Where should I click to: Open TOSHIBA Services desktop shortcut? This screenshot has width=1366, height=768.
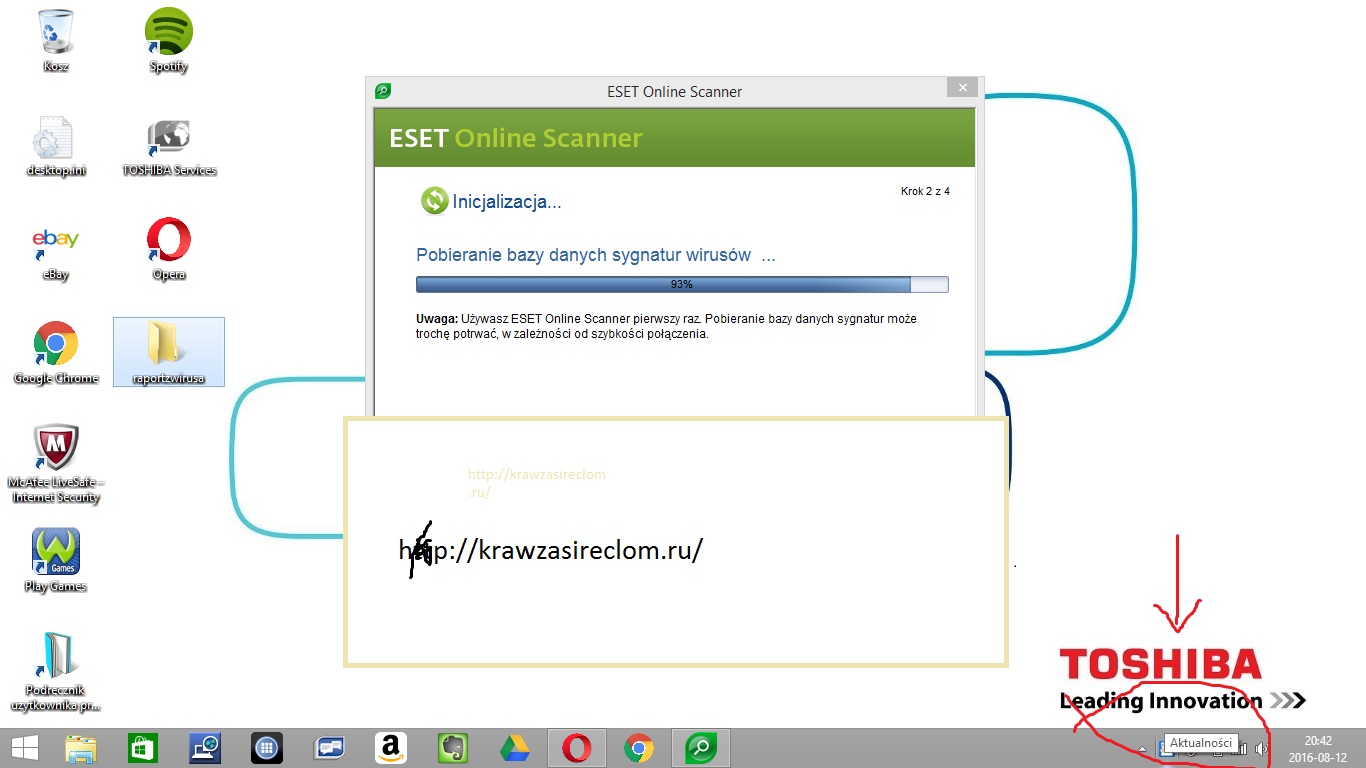click(x=169, y=146)
